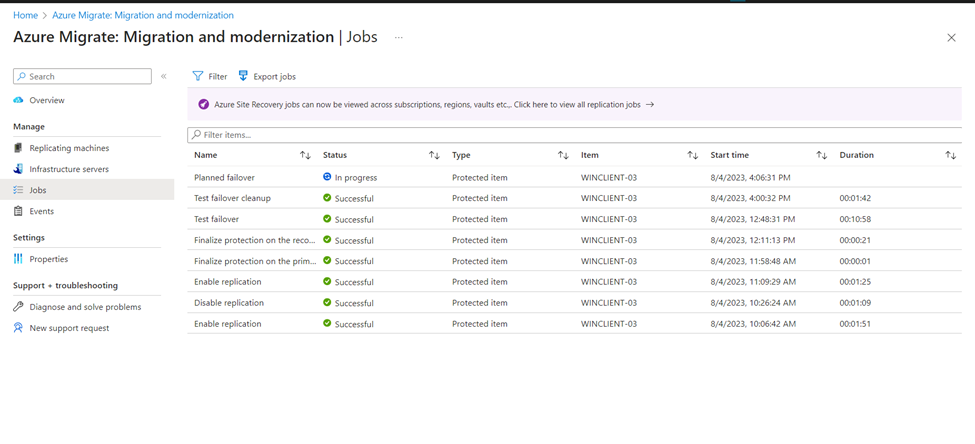Open Azure Migrate breadcrumb link

click(143, 15)
